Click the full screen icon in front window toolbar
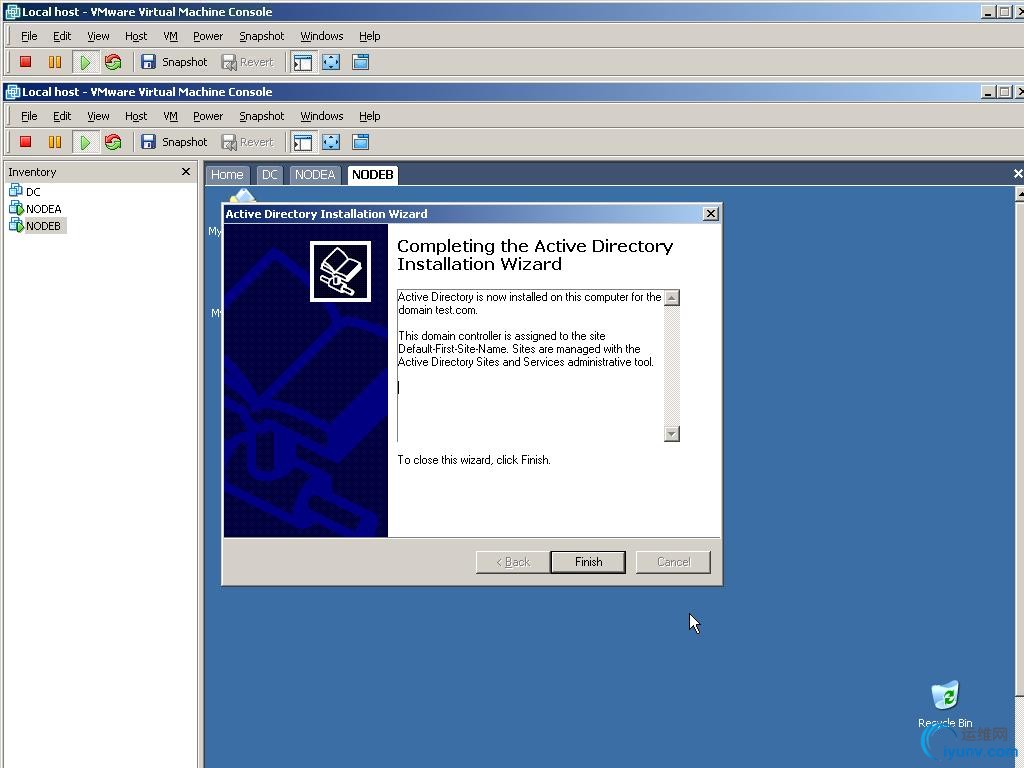Screen dimensions: 1024x768 point(331,142)
